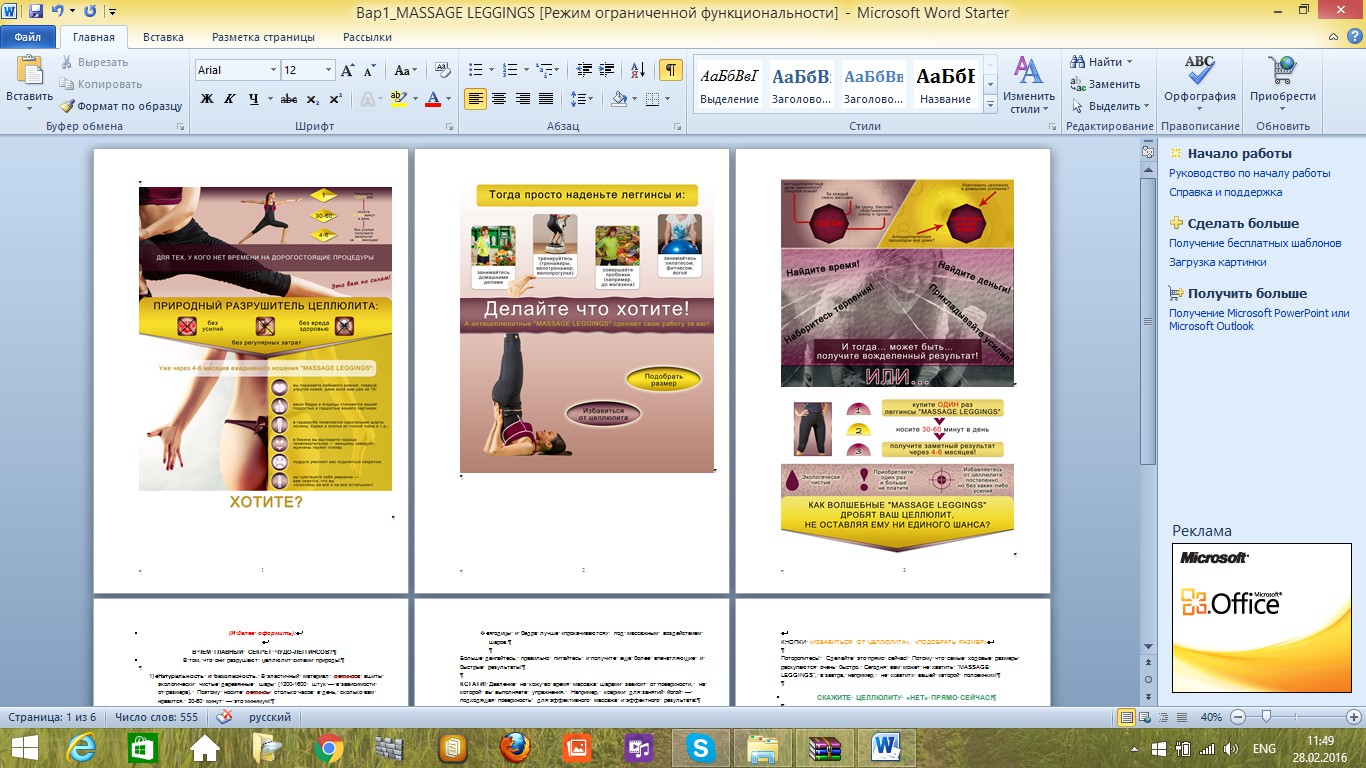
Task: Redo the action in Quick Access toolbar
Action: pos(90,12)
